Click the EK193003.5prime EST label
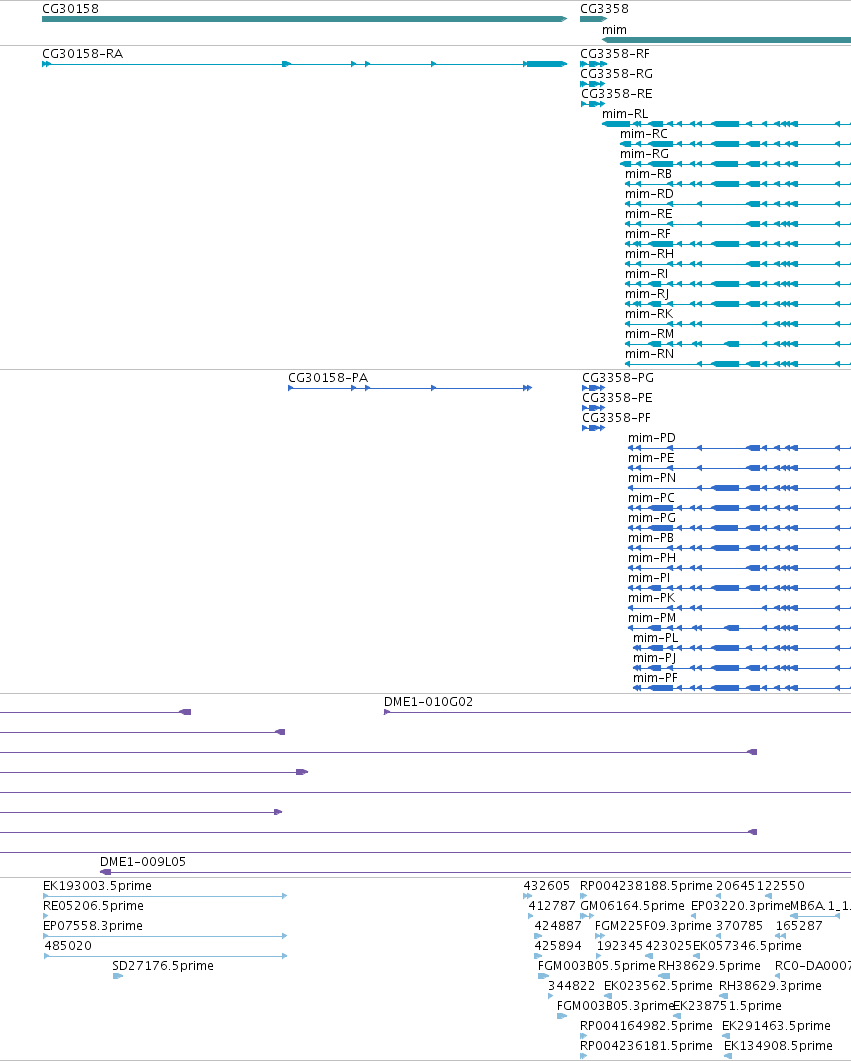Viewport: 851px width, 1061px height. [97, 886]
